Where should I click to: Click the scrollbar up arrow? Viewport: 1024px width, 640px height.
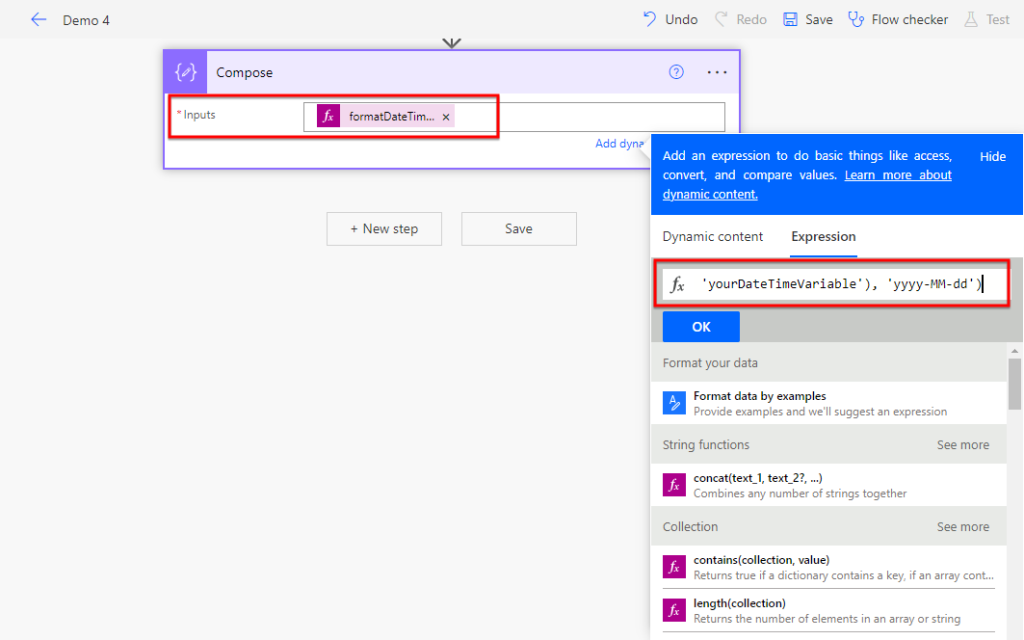point(1015,351)
